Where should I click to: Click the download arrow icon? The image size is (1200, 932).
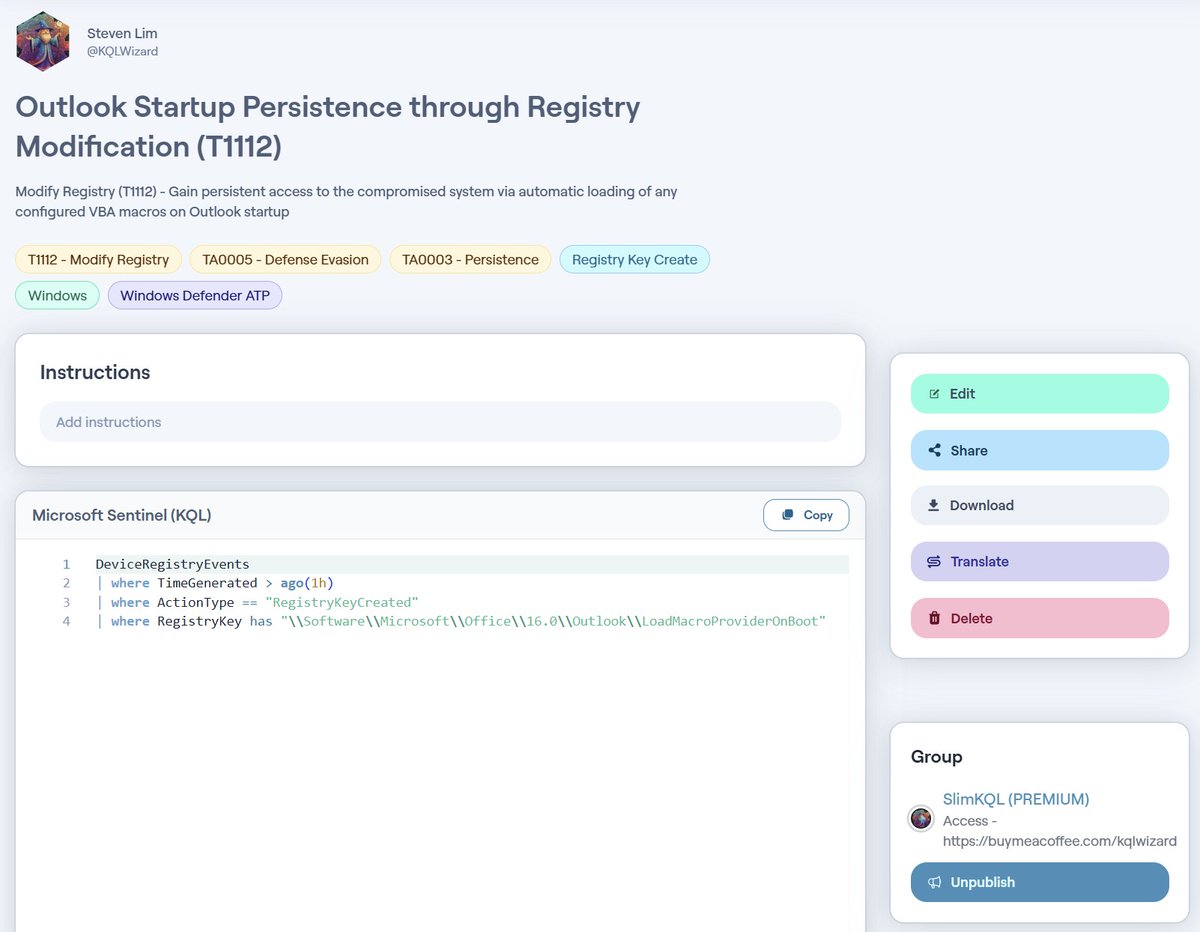[933, 505]
